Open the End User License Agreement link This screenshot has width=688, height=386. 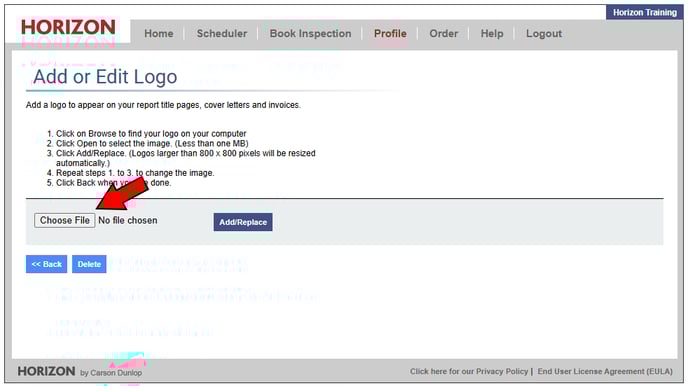pyautogui.click(x=605, y=372)
